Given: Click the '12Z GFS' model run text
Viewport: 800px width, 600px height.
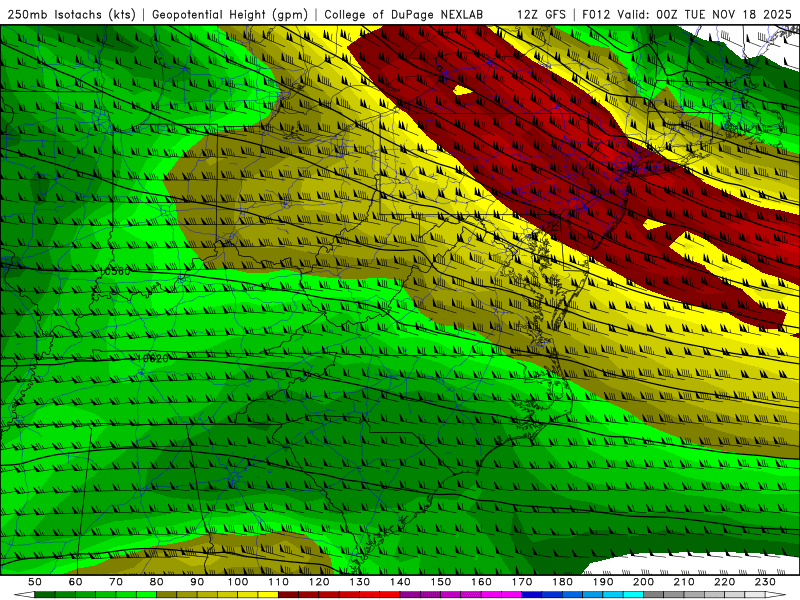Looking at the screenshot, I should pos(541,15).
